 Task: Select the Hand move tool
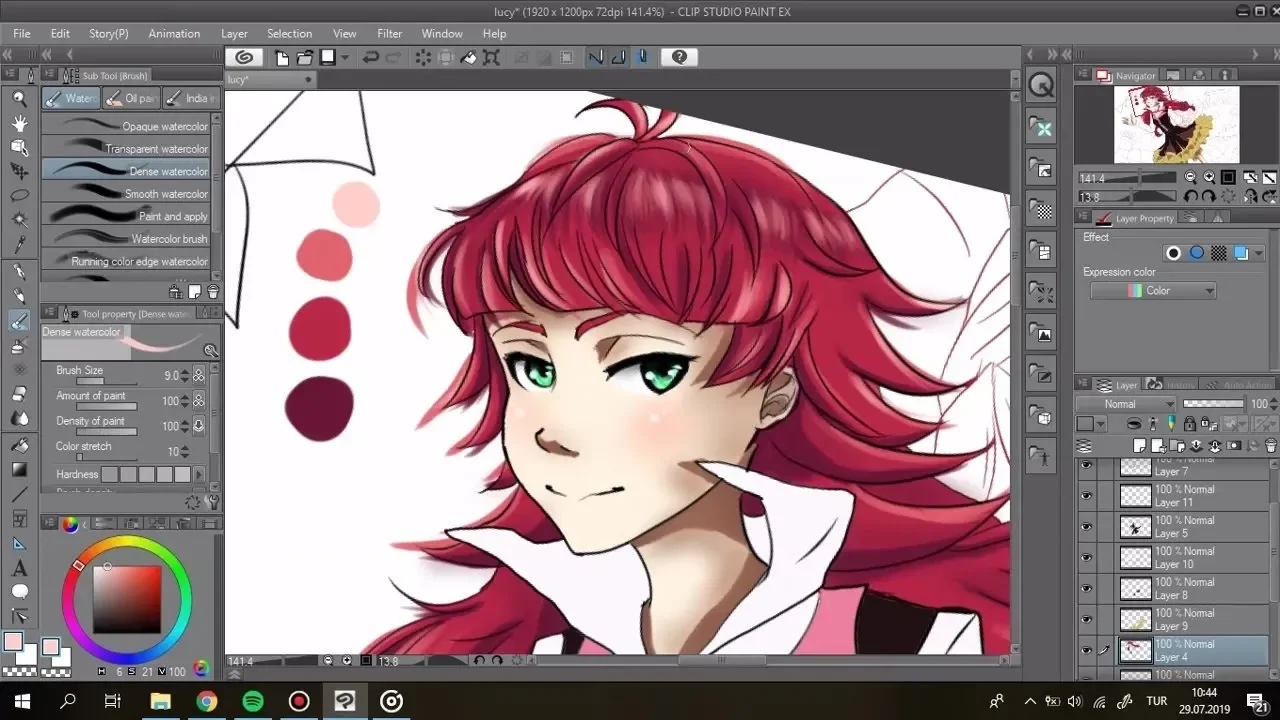click(19, 123)
